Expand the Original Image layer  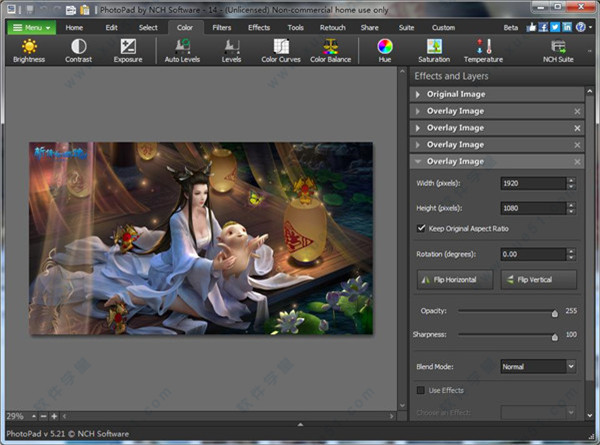click(x=417, y=94)
